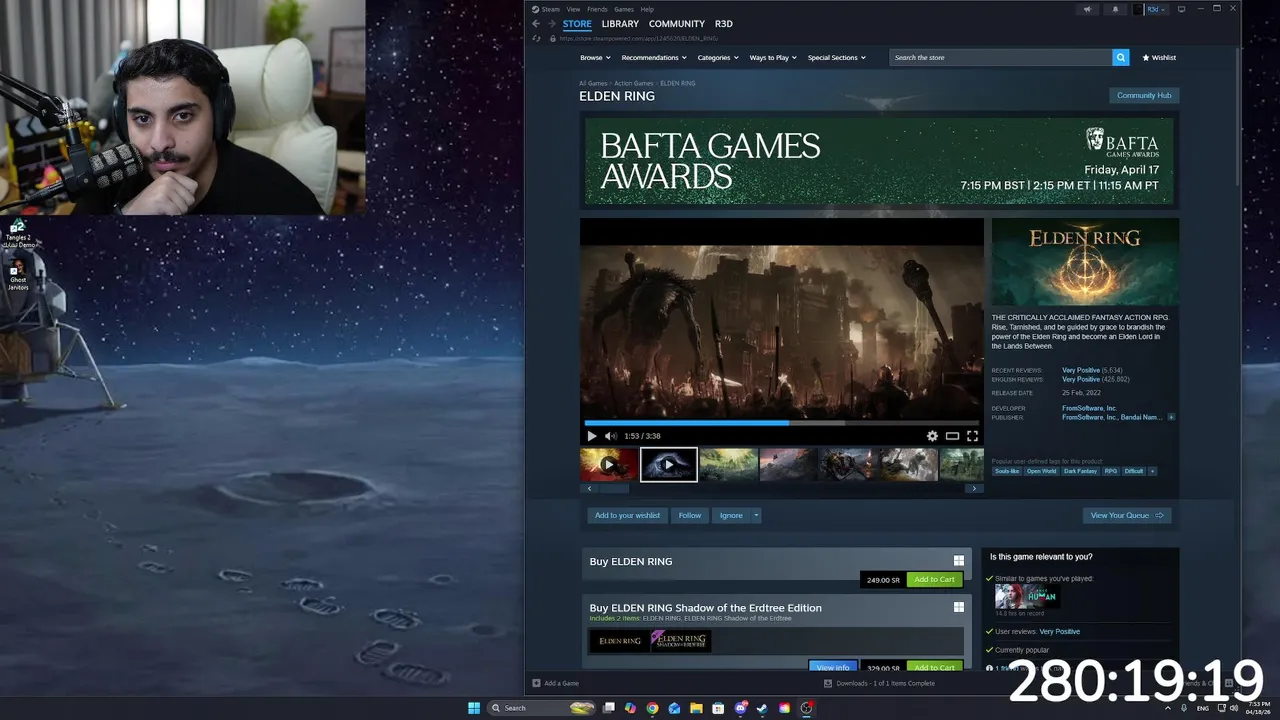Viewport: 1280px width, 720px height.
Task: Mute the trailer volume speaker icon
Action: 610,436
